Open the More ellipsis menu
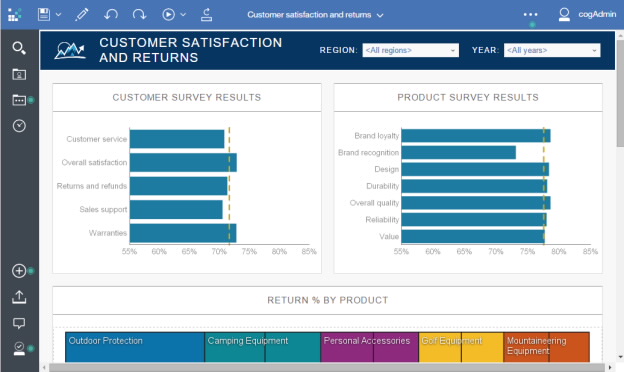This screenshot has width=624, height=372. [530, 14]
